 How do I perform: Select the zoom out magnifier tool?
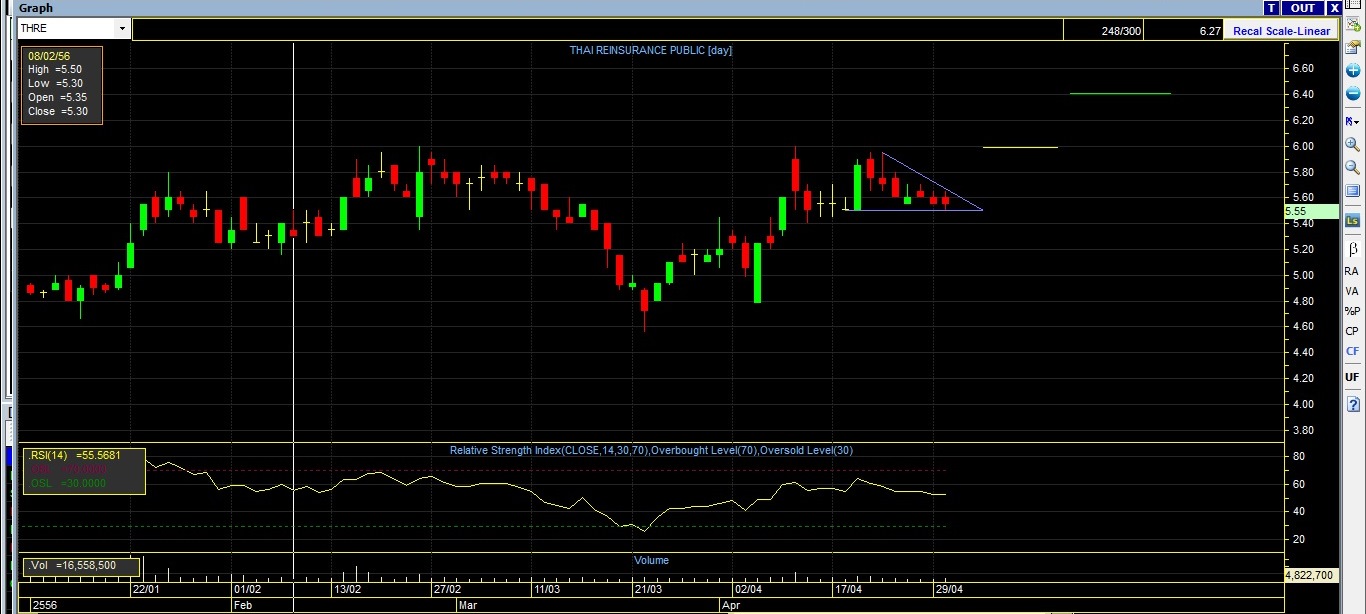coord(1352,168)
